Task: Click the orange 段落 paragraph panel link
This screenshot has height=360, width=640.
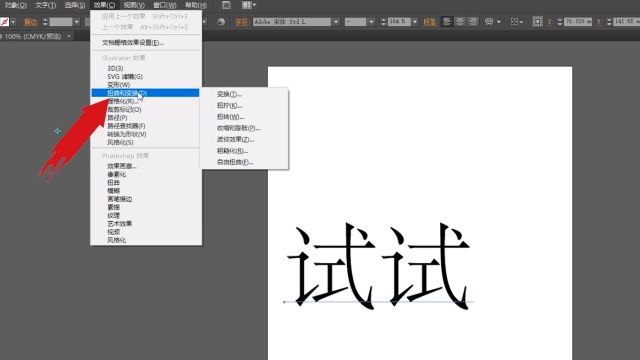Action: pos(429,22)
